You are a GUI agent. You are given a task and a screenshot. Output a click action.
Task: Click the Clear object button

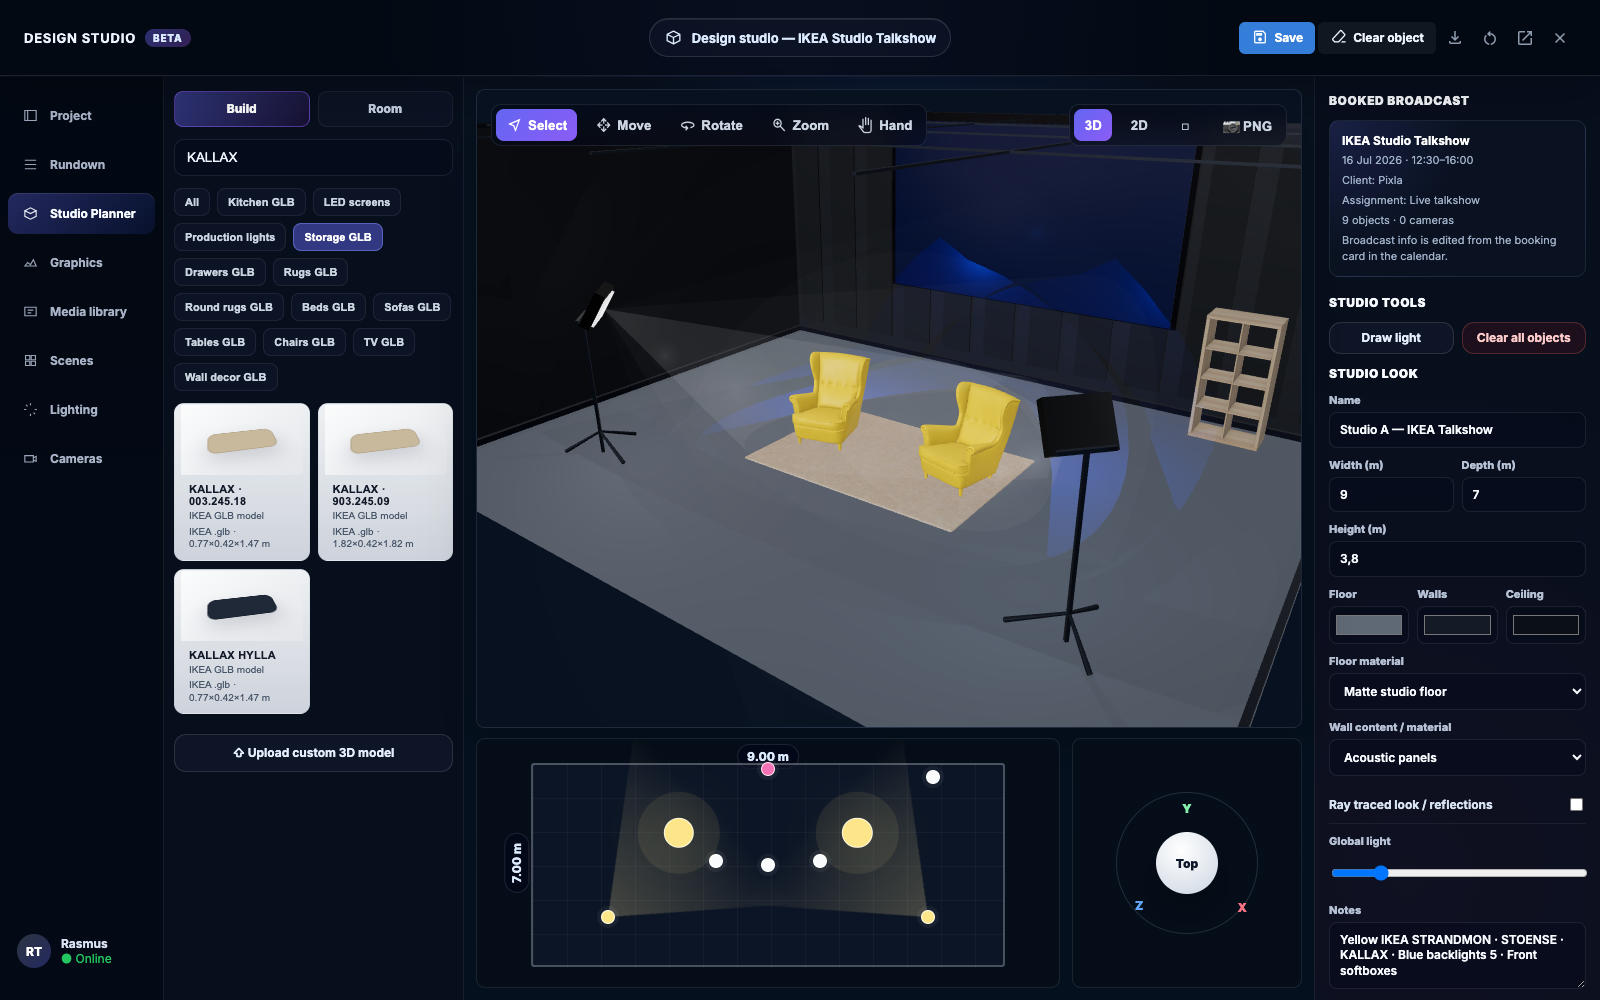click(x=1377, y=38)
